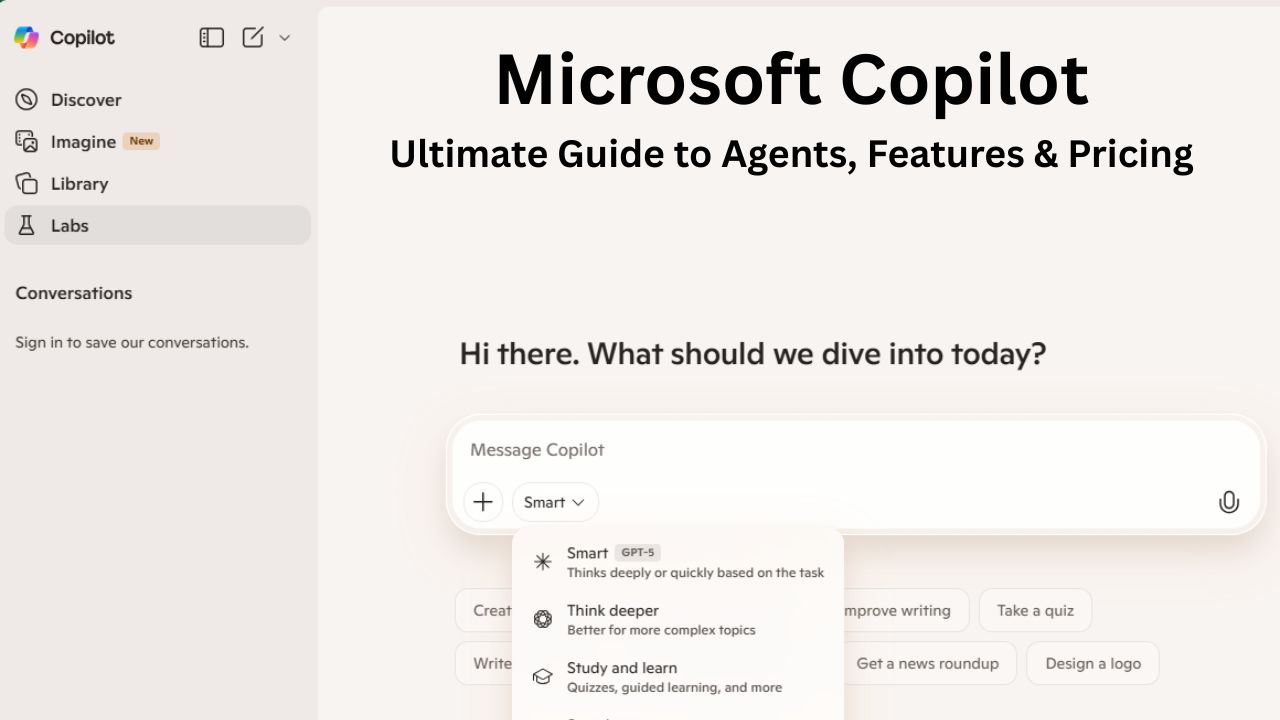Expand the new chat options chevron
The width and height of the screenshot is (1280, 720).
tap(284, 37)
